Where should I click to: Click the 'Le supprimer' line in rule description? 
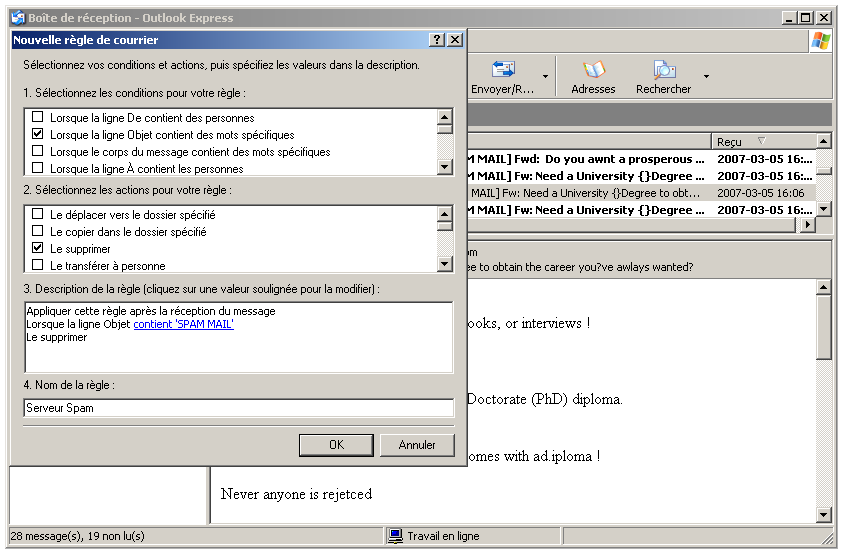[x=57, y=337]
